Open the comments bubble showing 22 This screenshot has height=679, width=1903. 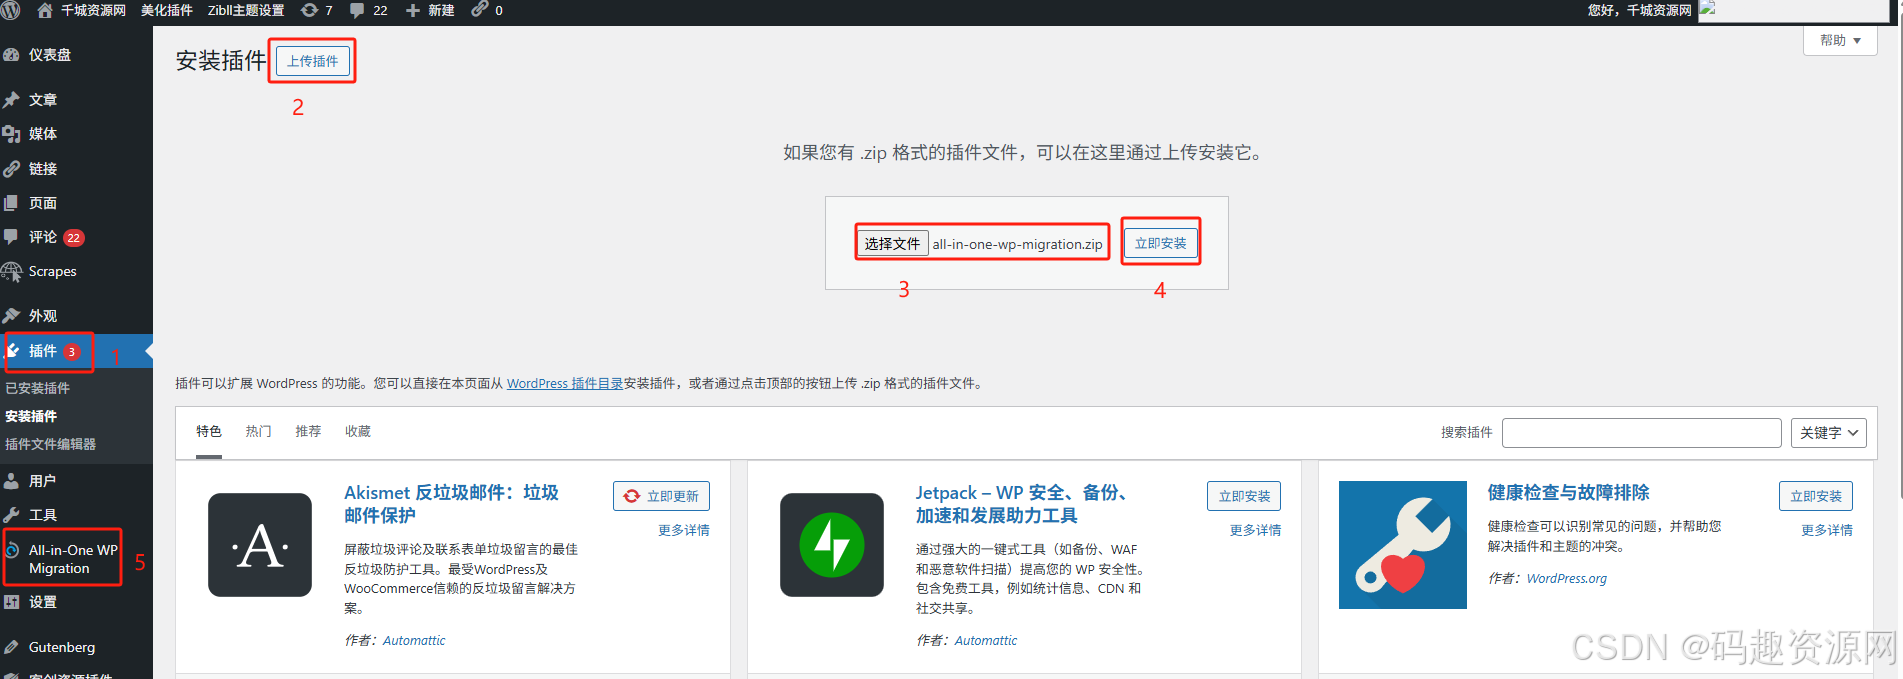click(357, 10)
